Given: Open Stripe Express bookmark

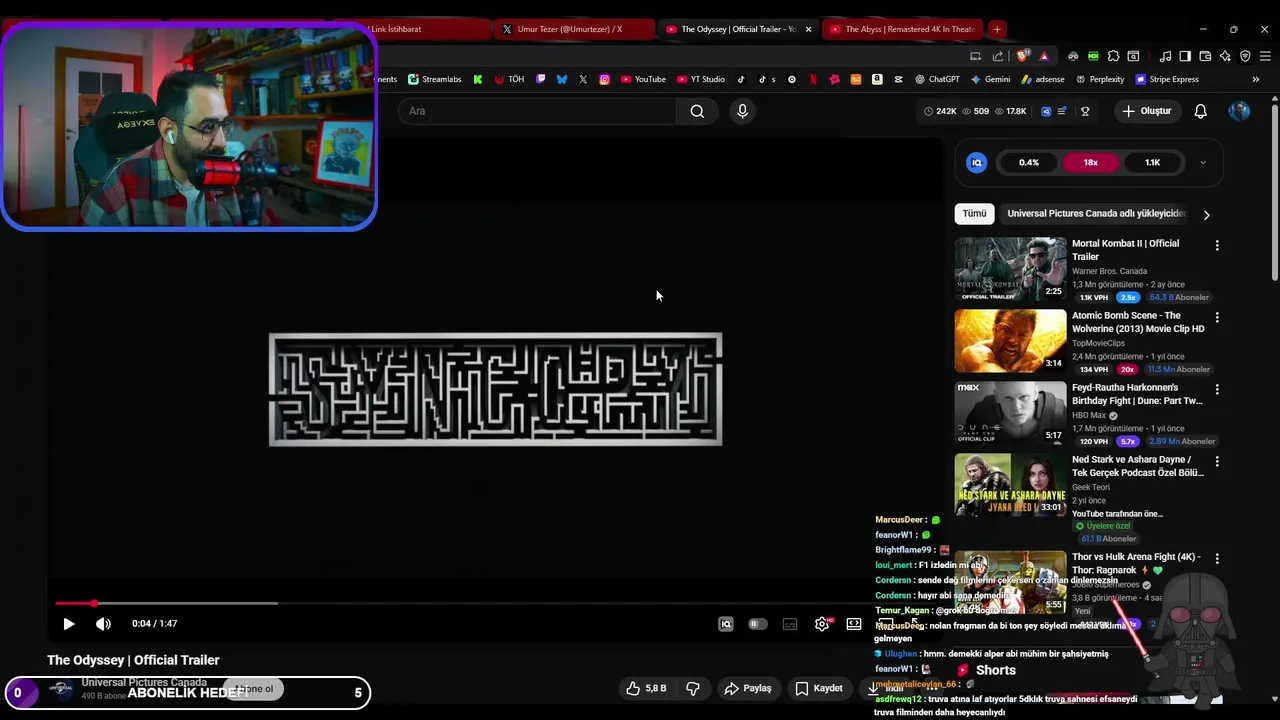Looking at the screenshot, I should coord(1166,79).
